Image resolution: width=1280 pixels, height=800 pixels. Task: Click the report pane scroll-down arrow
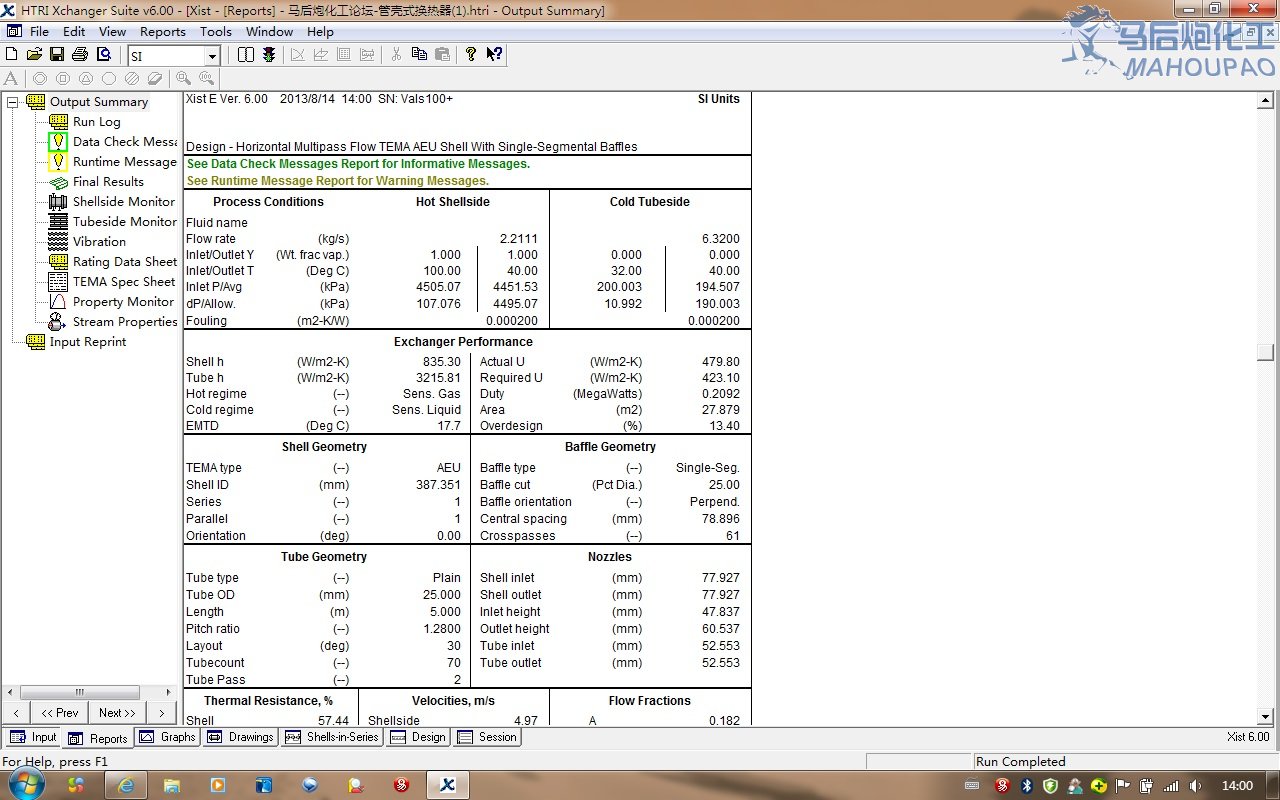point(1266,716)
